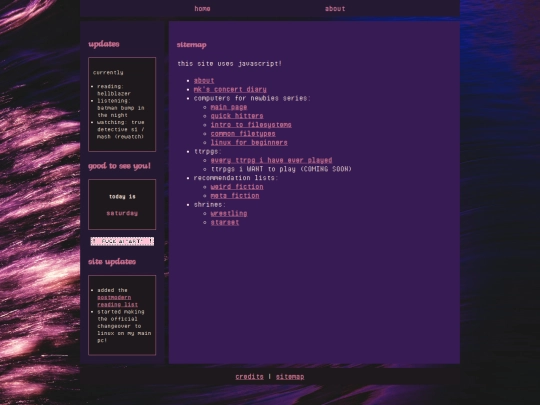The height and width of the screenshot is (405, 540).
Task: Click the 'sitemap' page heading
Action: click(191, 44)
